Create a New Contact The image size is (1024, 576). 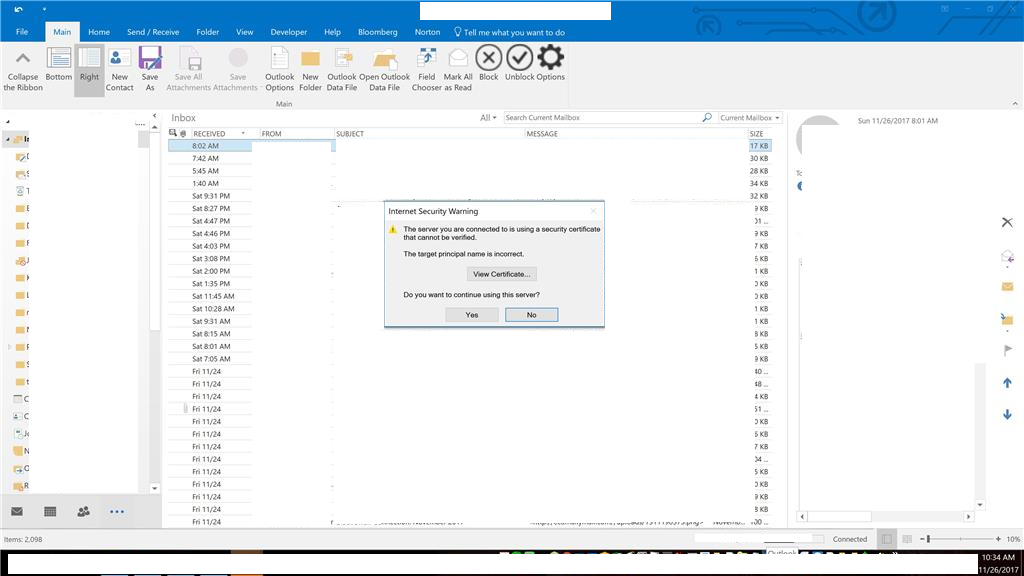(x=120, y=69)
